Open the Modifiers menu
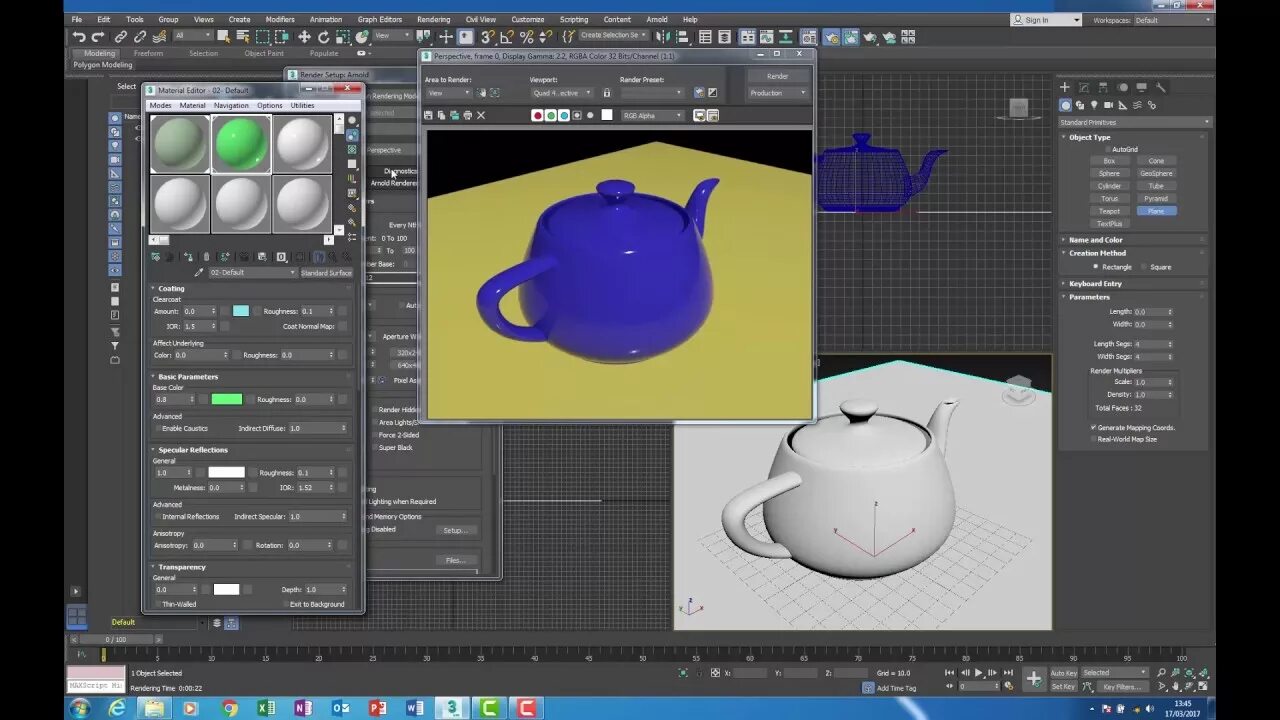Screen dimensions: 1280x720 pyautogui.click(x=280, y=19)
